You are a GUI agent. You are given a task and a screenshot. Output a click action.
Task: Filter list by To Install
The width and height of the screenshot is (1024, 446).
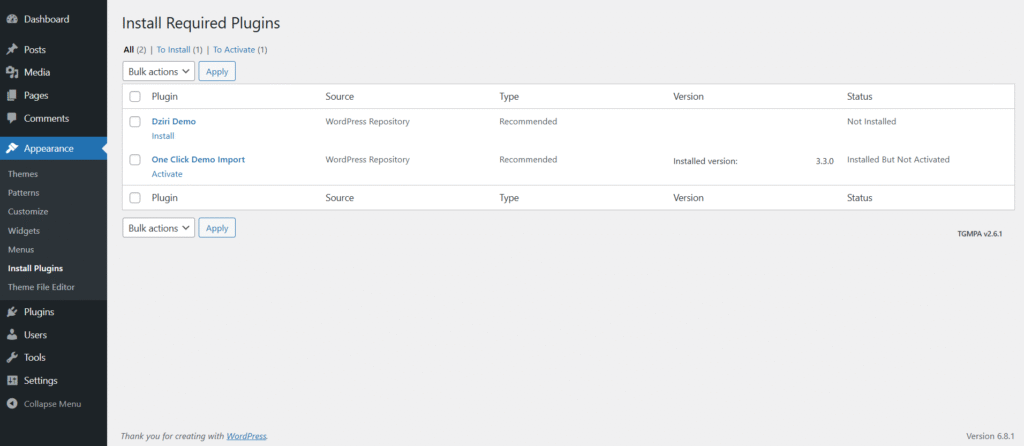(x=174, y=50)
